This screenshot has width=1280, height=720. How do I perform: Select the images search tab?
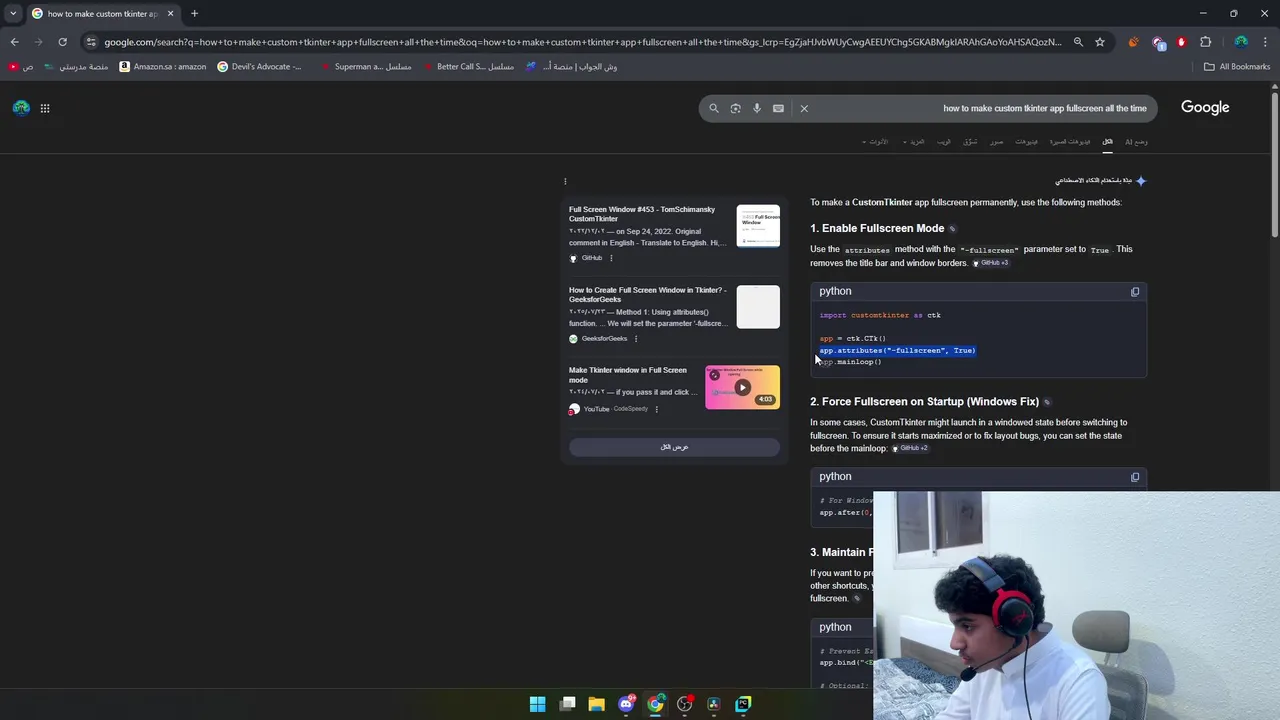pyautogui.click(x=997, y=142)
